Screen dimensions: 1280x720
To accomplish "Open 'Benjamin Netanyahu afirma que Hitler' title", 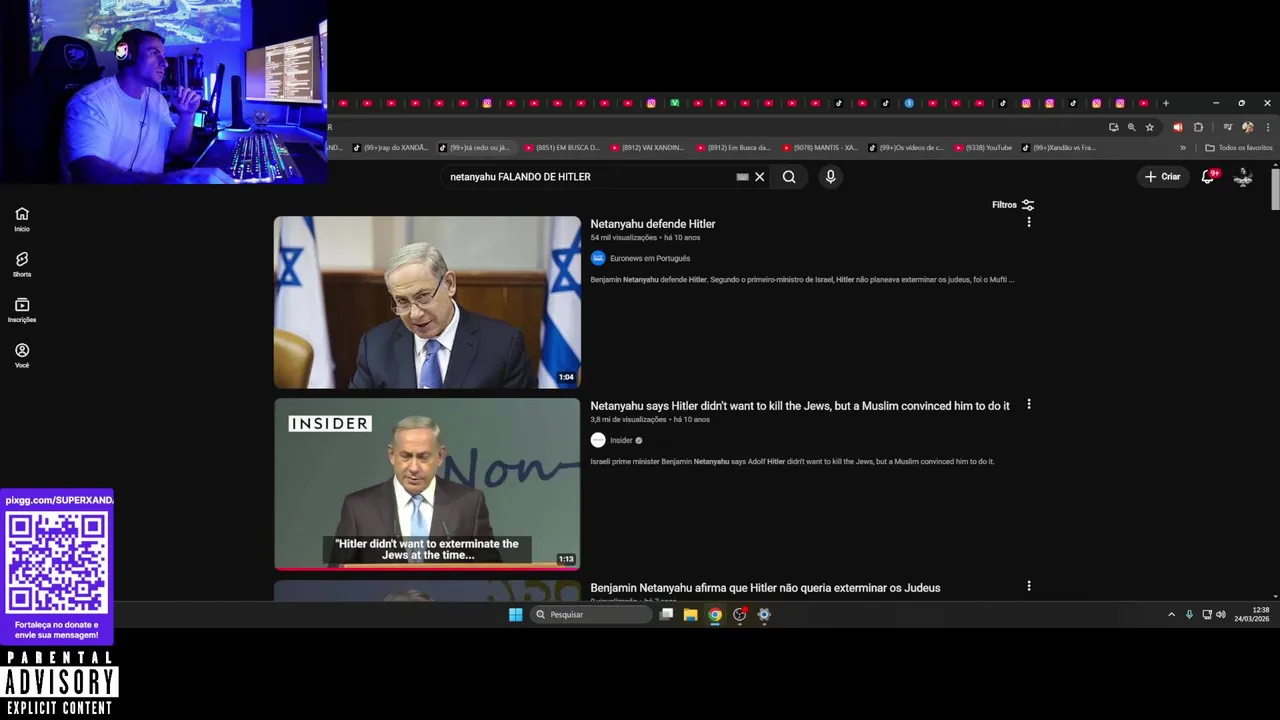I will (765, 588).
